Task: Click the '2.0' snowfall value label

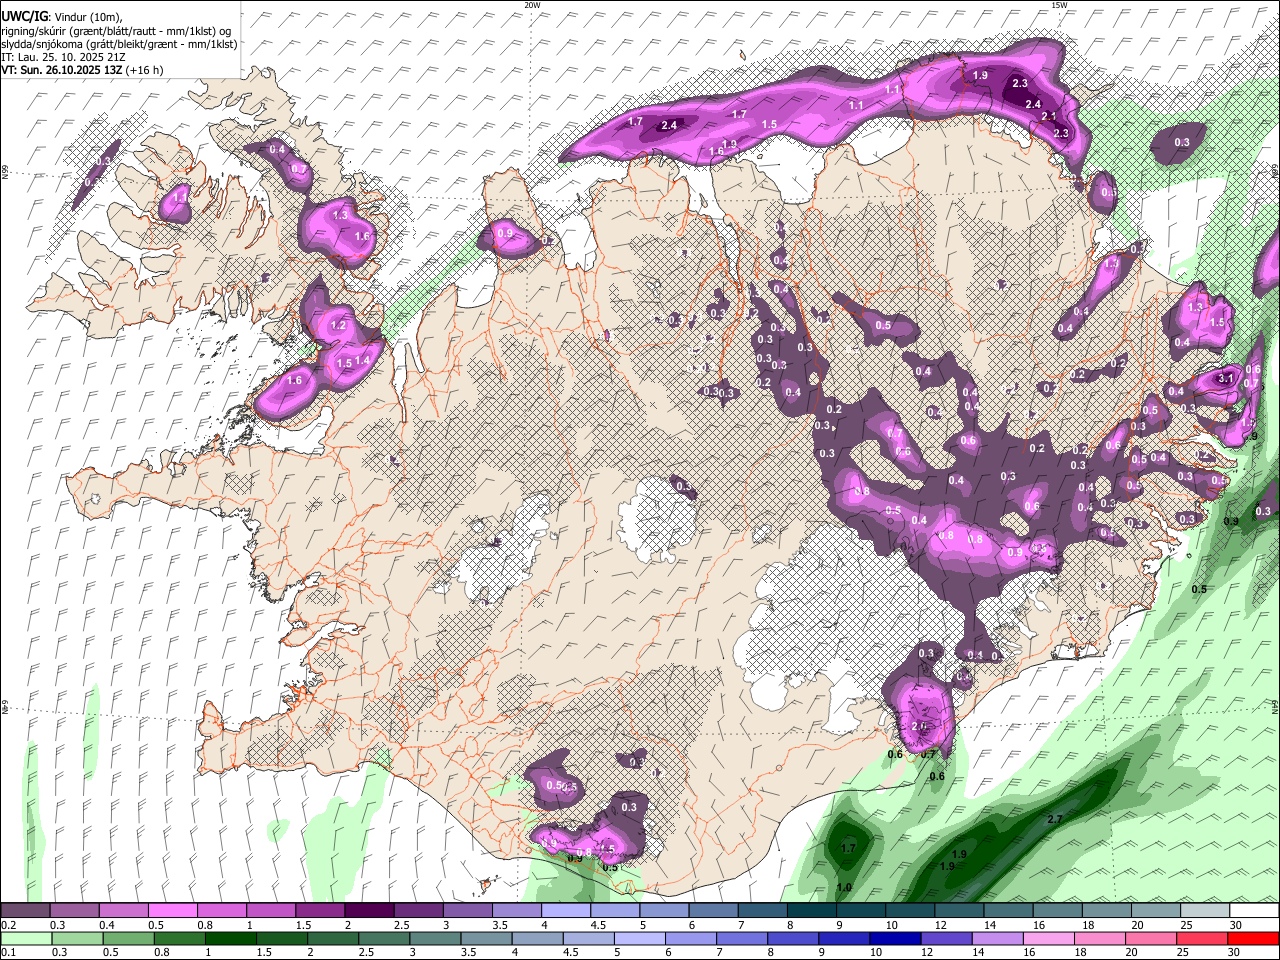Action: pyautogui.click(x=921, y=726)
